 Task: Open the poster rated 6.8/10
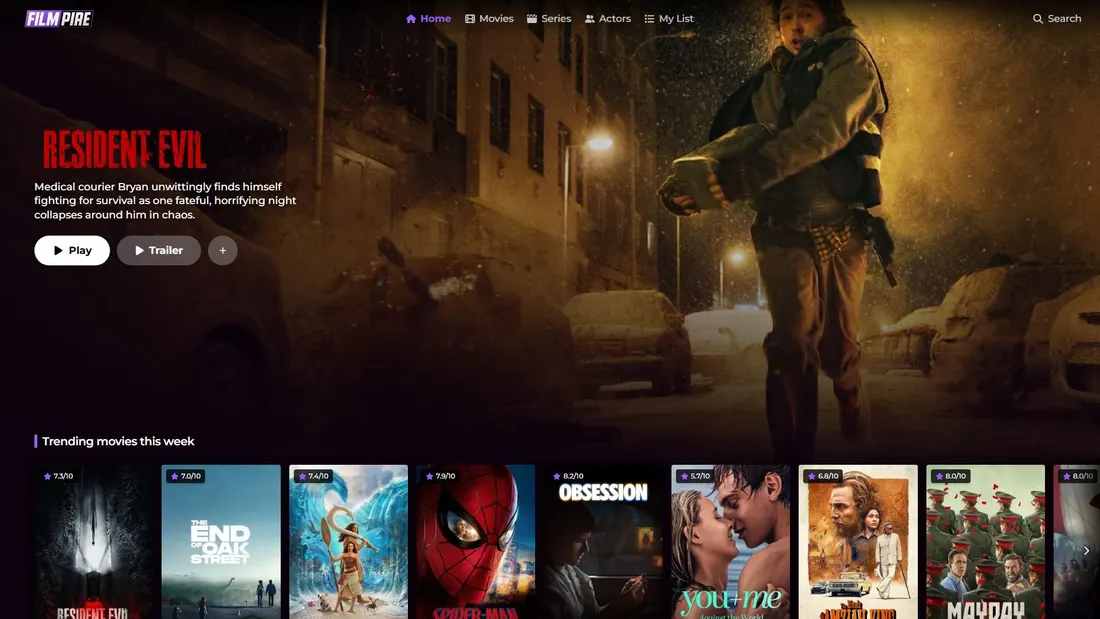coord(858,542)
